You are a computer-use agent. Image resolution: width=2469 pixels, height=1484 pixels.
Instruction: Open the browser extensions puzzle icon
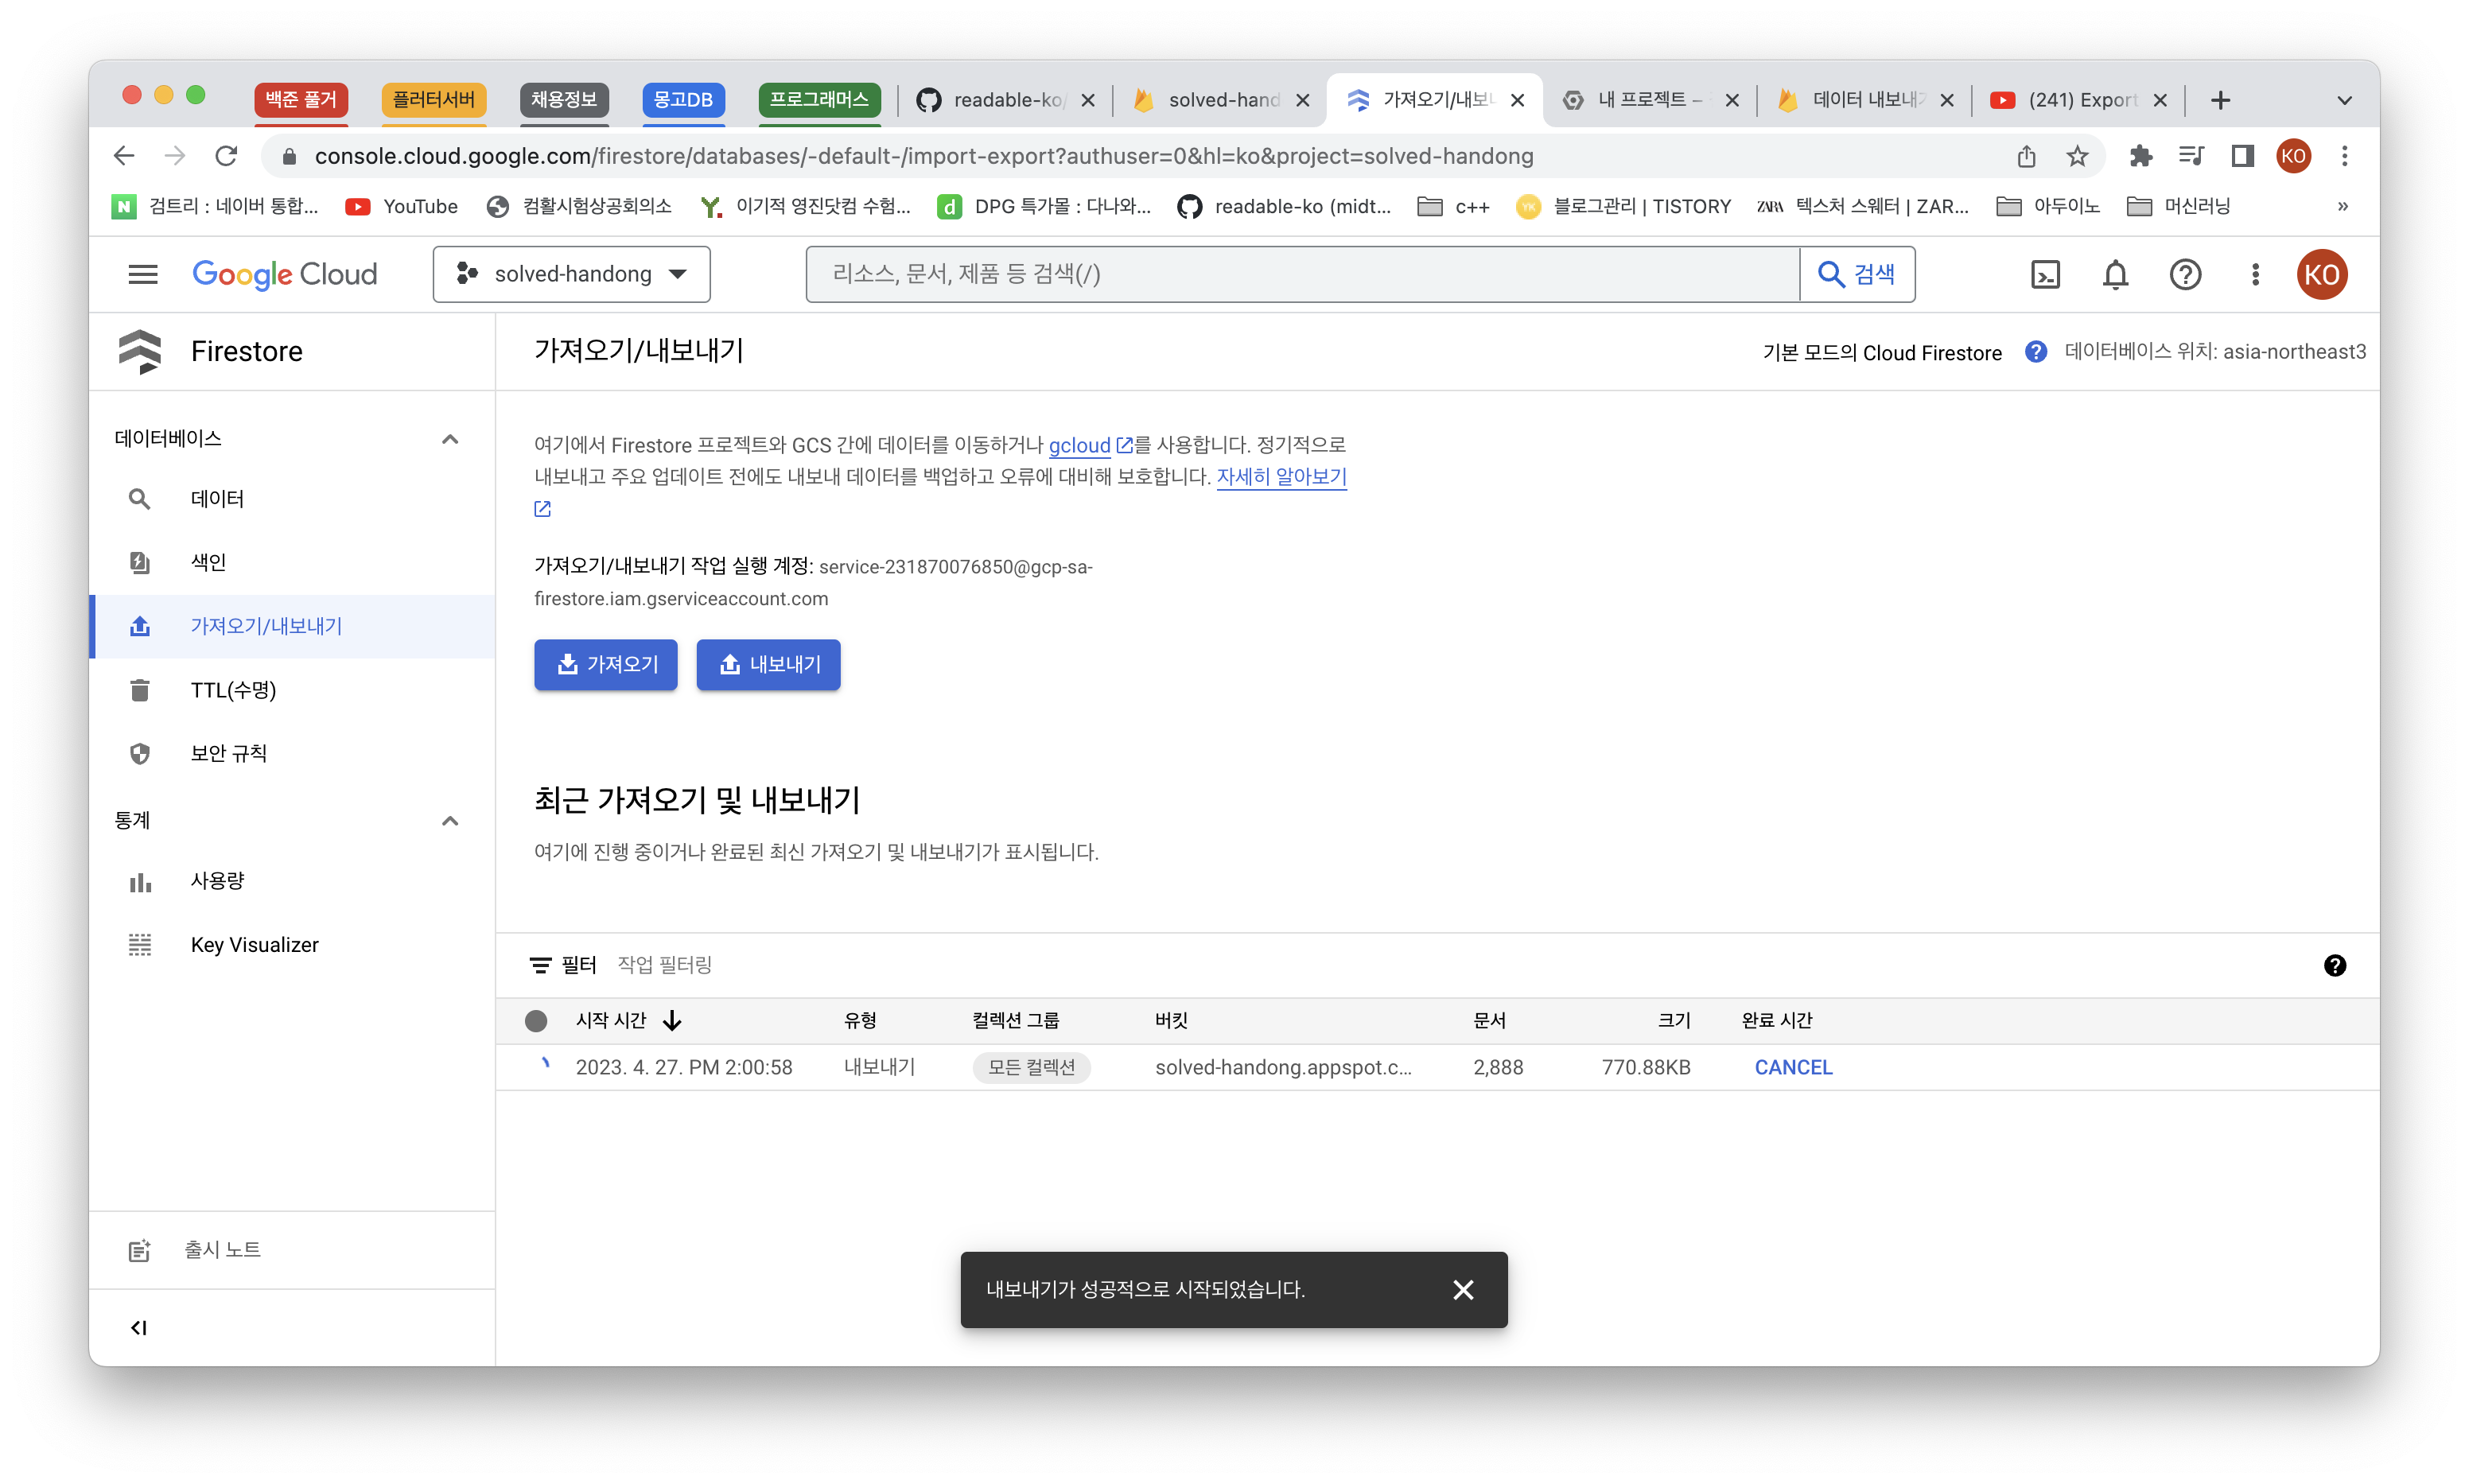[2140, 156]
